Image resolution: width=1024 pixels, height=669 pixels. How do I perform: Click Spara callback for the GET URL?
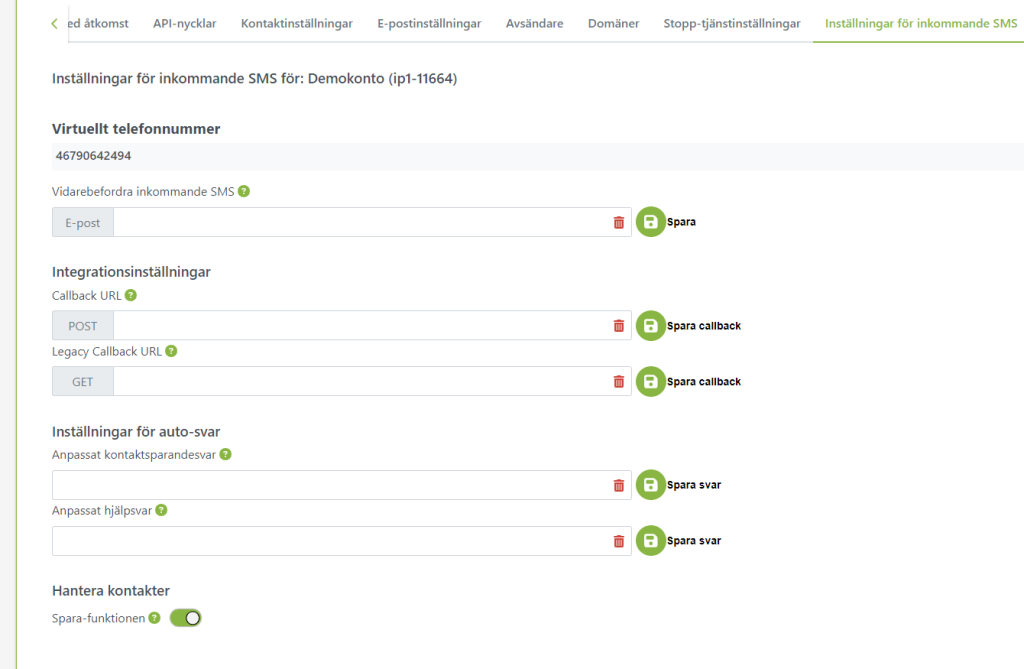704,382
